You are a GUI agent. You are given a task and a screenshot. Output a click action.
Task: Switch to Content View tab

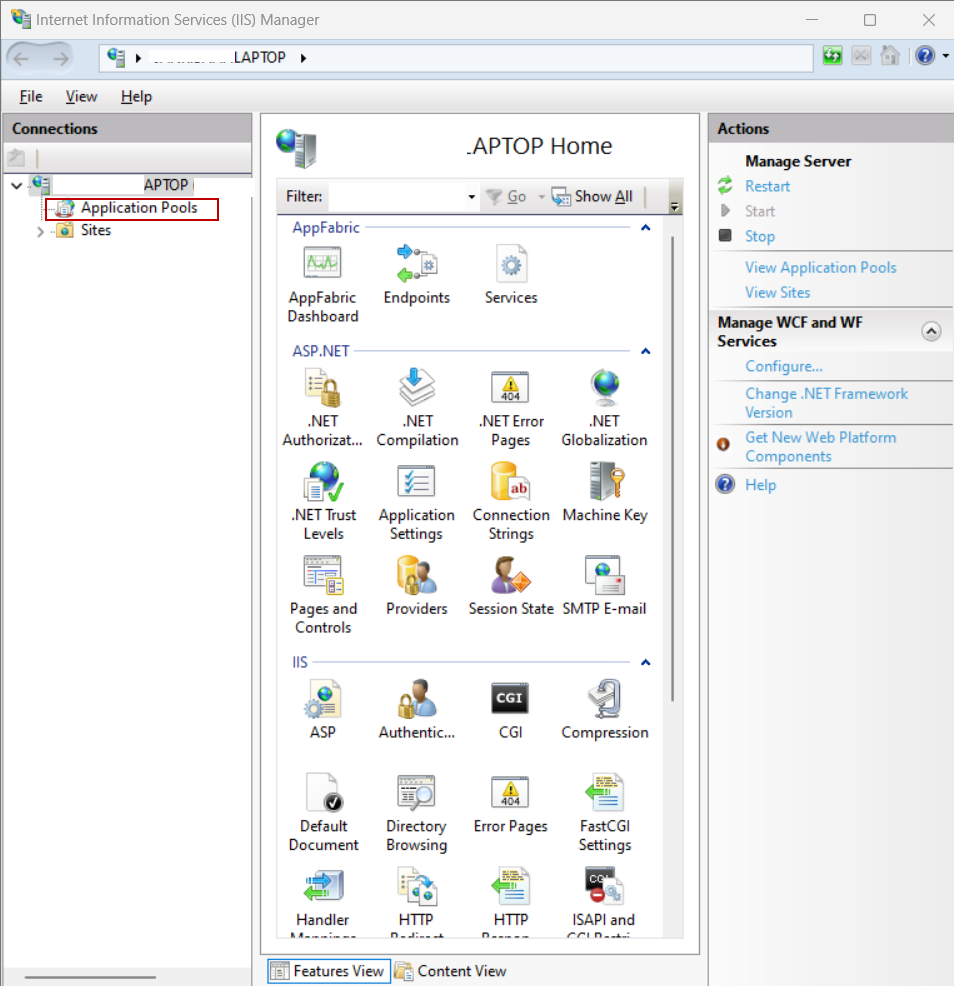click(x=451, y=971)
